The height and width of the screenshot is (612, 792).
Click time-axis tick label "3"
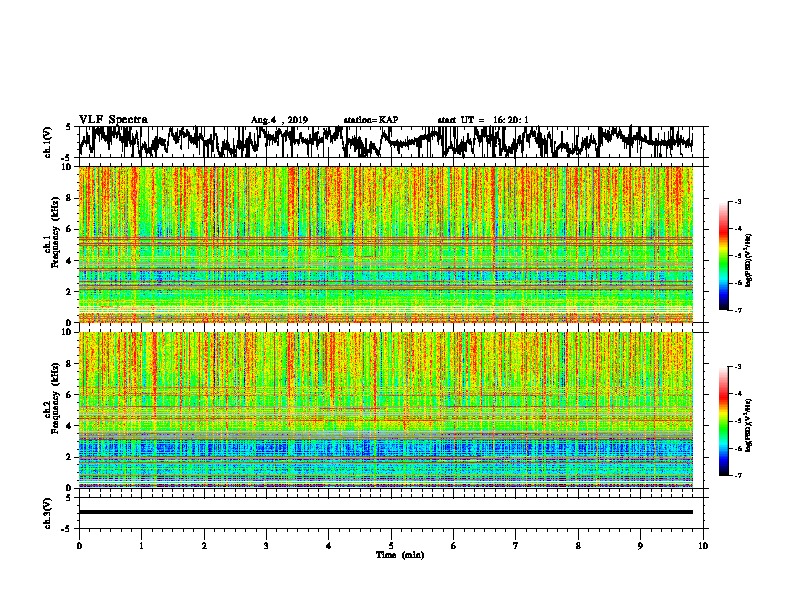pos(266,546)
